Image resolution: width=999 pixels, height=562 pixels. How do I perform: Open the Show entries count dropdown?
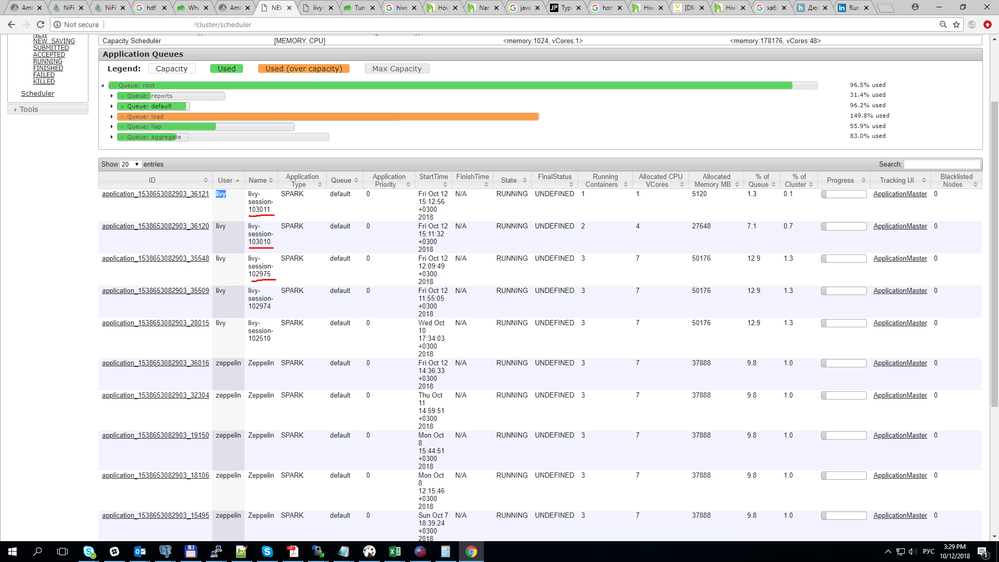tap(130, 164)
